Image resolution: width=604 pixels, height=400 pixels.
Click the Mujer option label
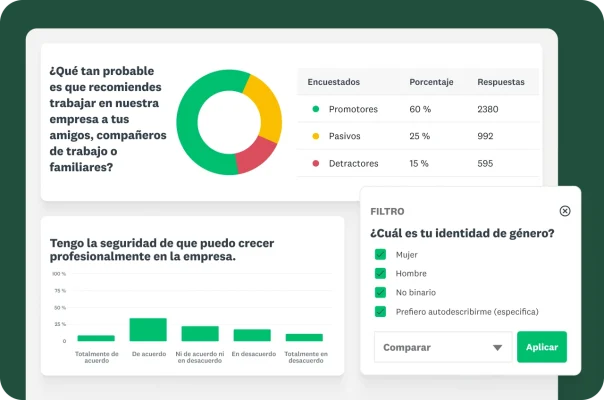pos(406,255)
